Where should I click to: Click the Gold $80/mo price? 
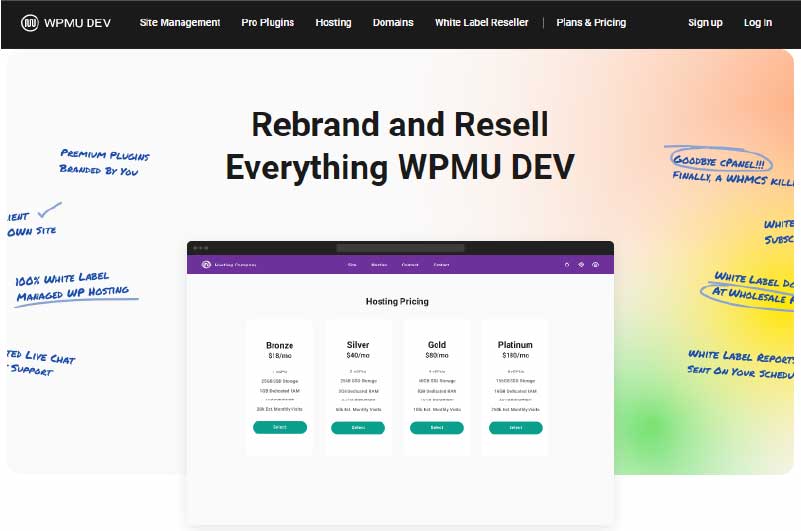coord(437,355)
